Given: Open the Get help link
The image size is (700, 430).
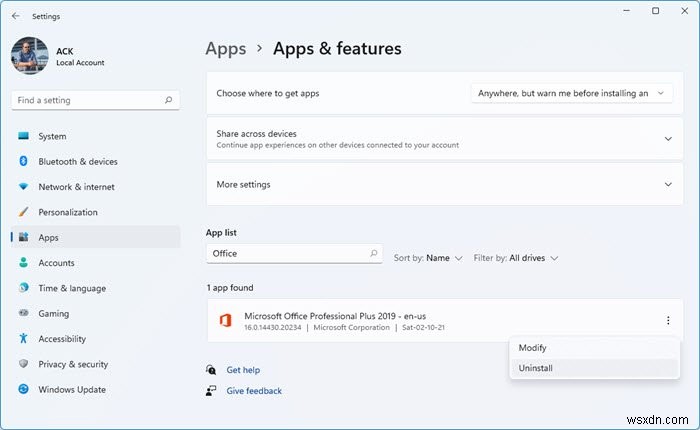Looking at the screenshot, I should pos(243,370).
